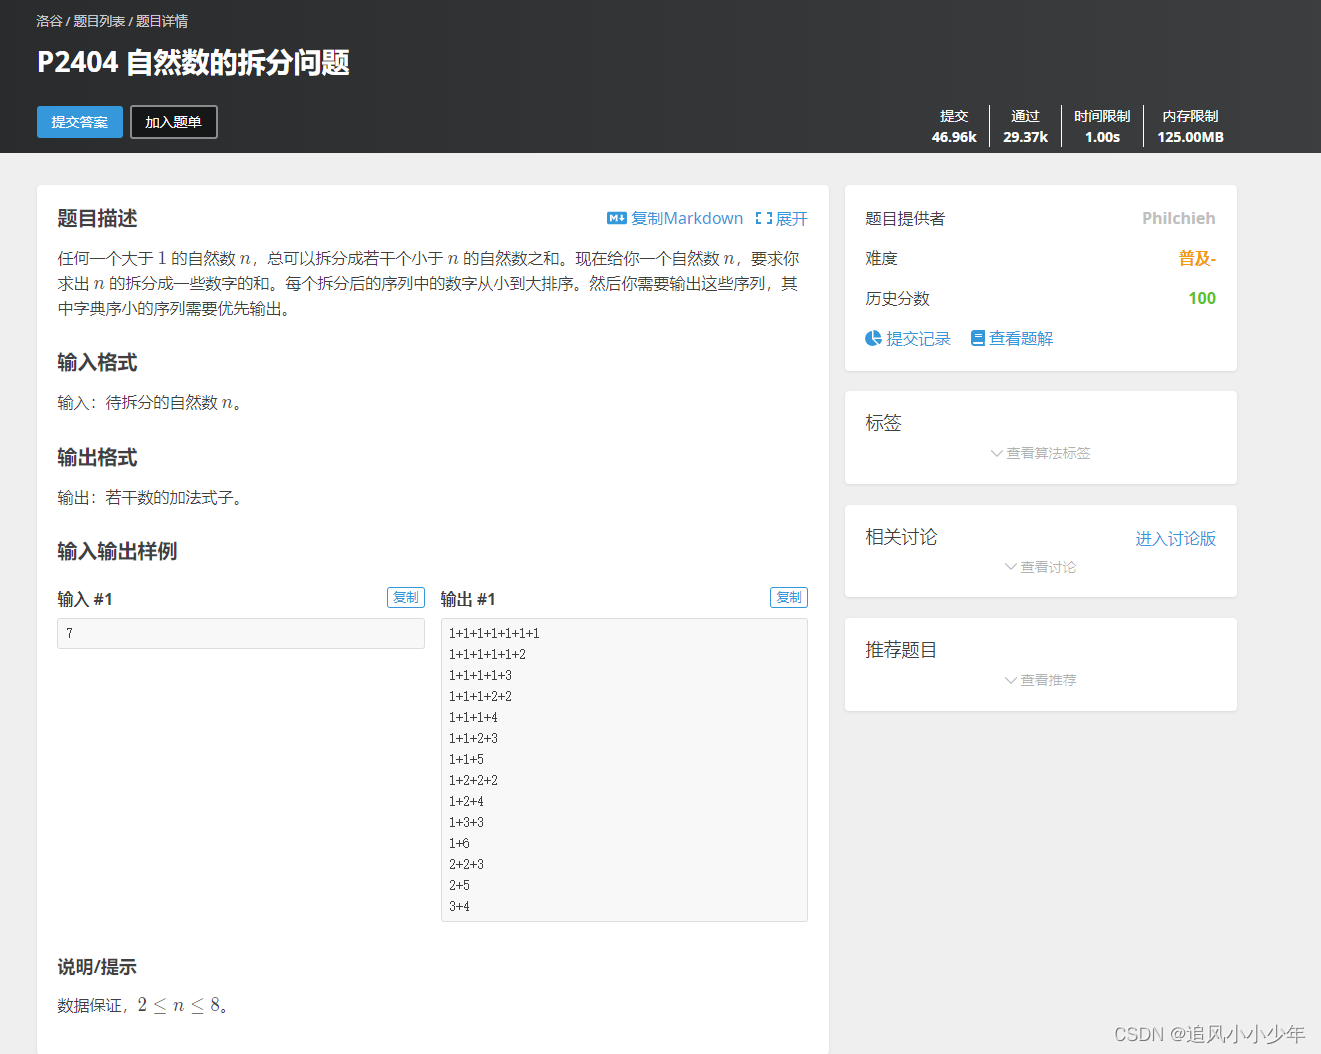Select output line 1+2+2+2
1321x1054 pixels.
click(473, 780)
